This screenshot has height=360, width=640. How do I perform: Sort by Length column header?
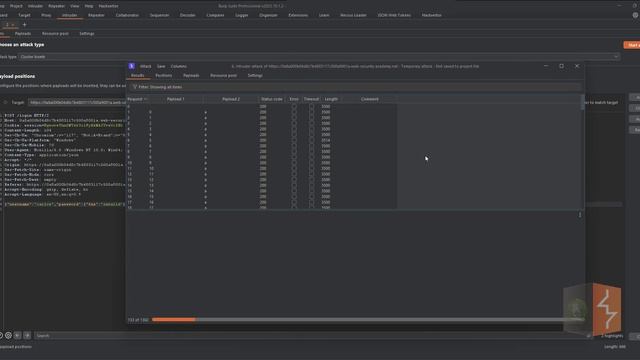click(x=331, y=99)
